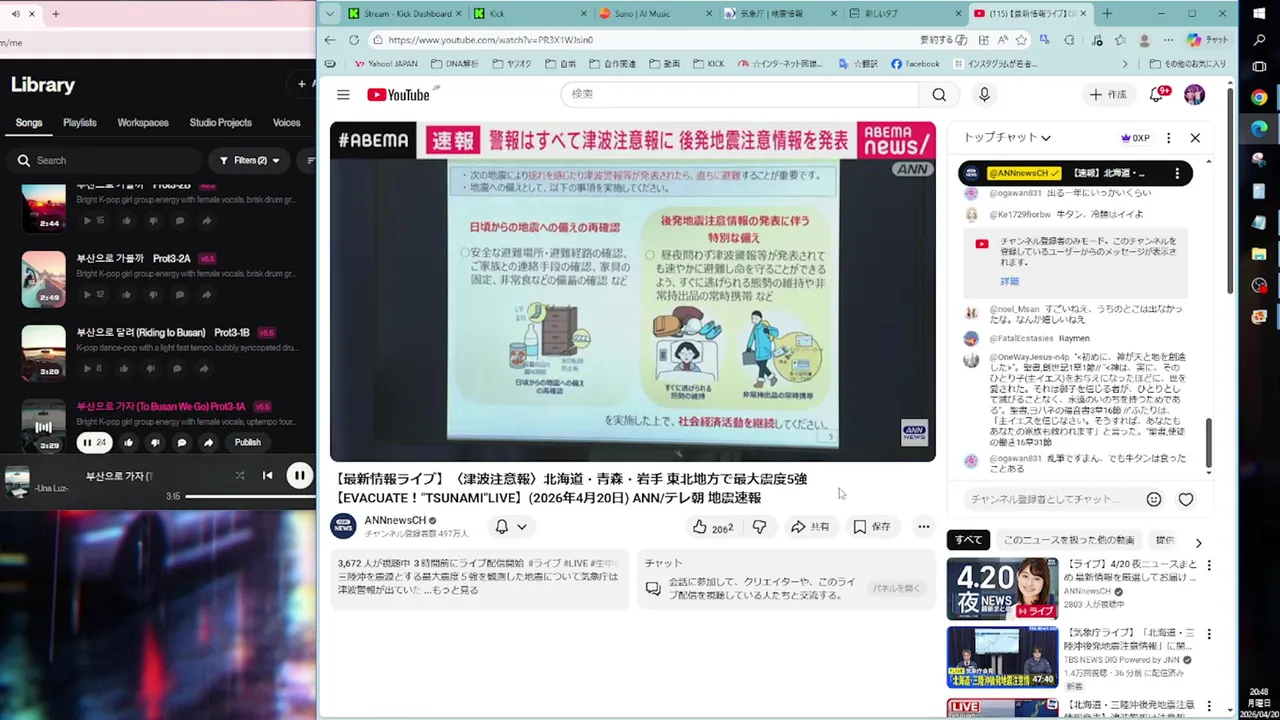Click the 作成 create button on YouTube

coord(1108,94)
